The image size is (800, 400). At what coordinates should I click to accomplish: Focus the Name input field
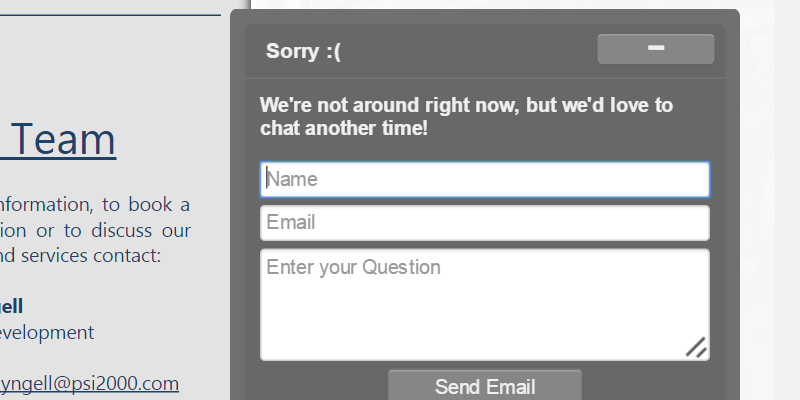point(485,180)
